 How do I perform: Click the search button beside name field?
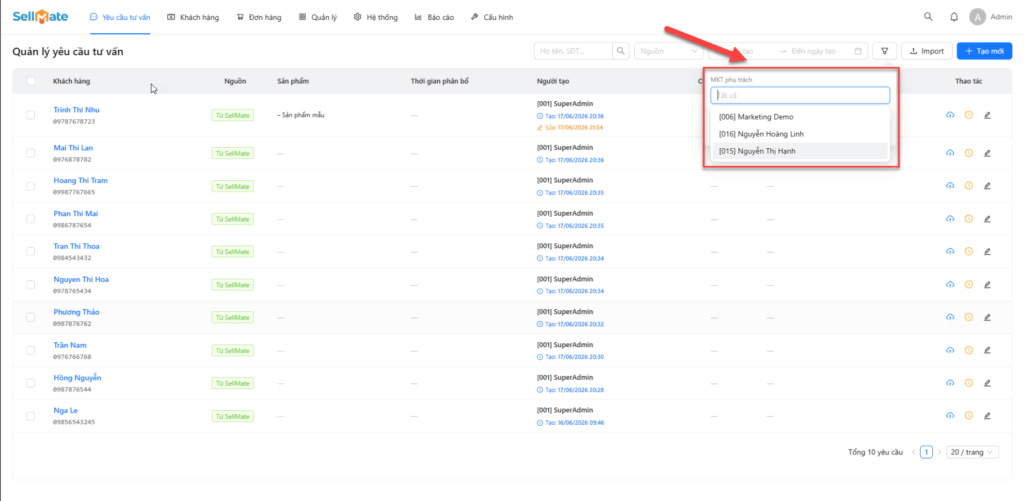pos(621,51)
